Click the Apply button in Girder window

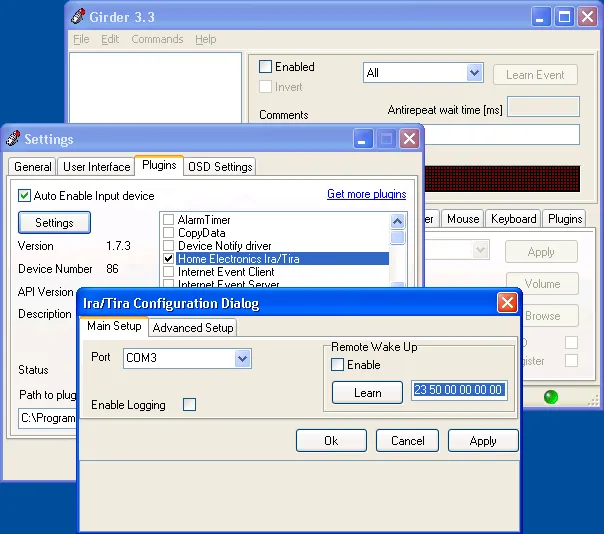click(x=541, y=252)
